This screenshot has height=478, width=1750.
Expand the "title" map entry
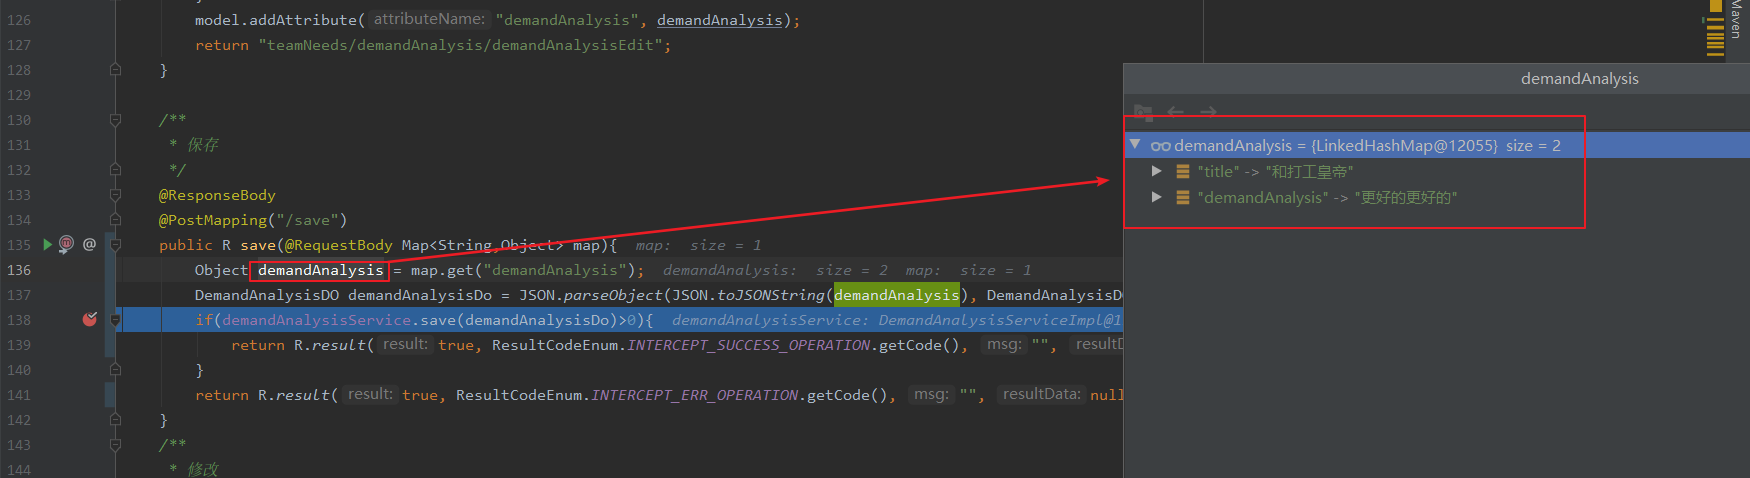[1157, 171]
